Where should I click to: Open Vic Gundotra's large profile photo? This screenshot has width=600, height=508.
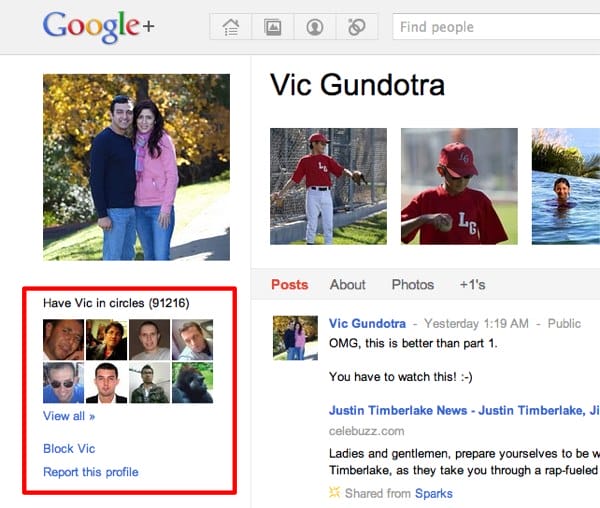(x=136, y=167)
